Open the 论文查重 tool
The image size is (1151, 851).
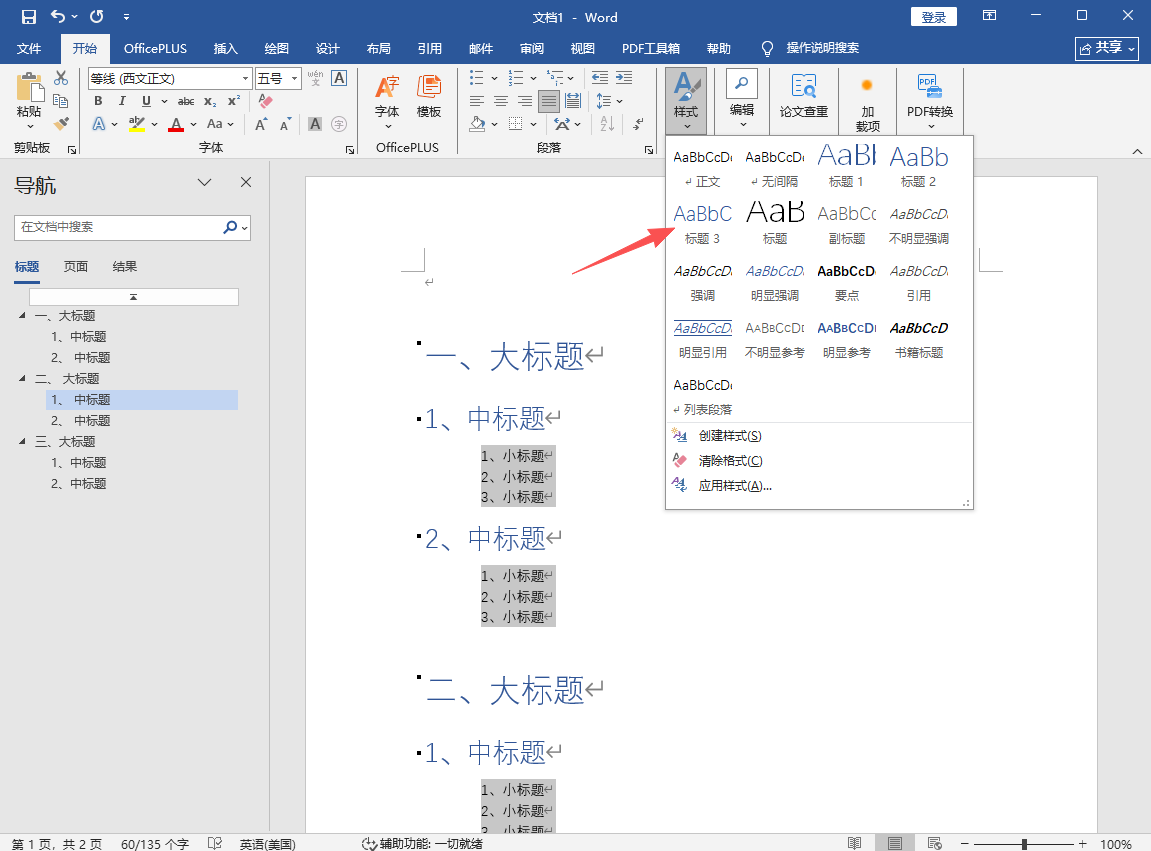click(x=803, y=98)
